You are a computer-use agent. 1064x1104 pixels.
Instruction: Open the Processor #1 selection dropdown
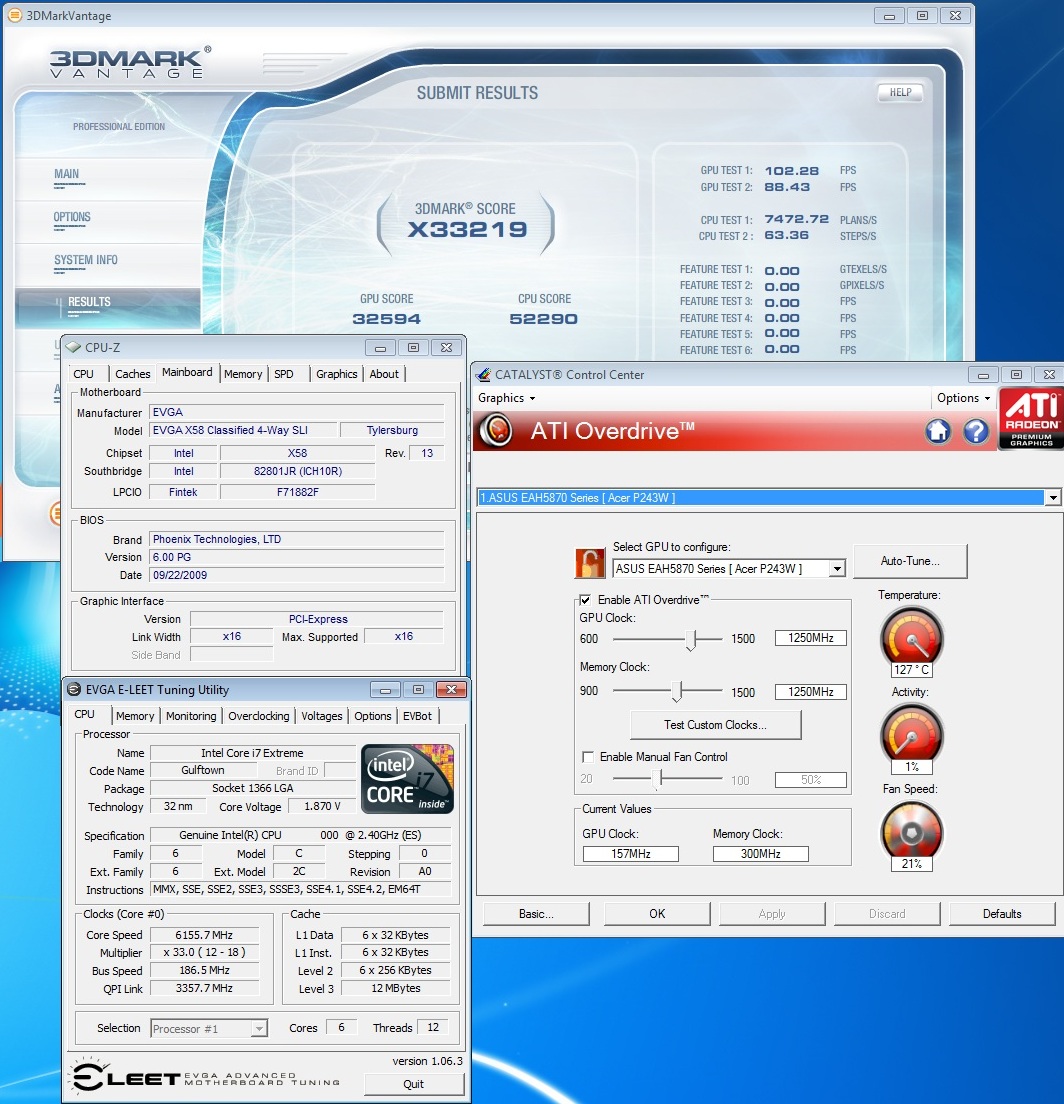(x=259, y=1029)
